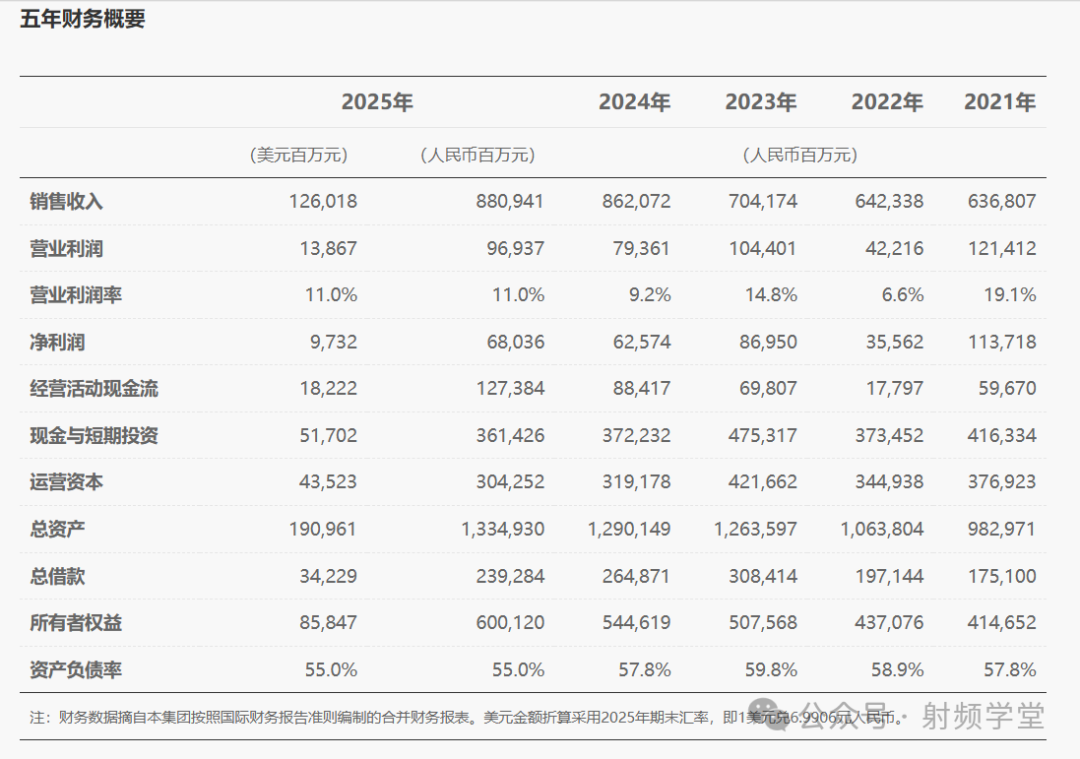
Task: Select the 2024 margin value 9.2%
Action: point(650,295)
